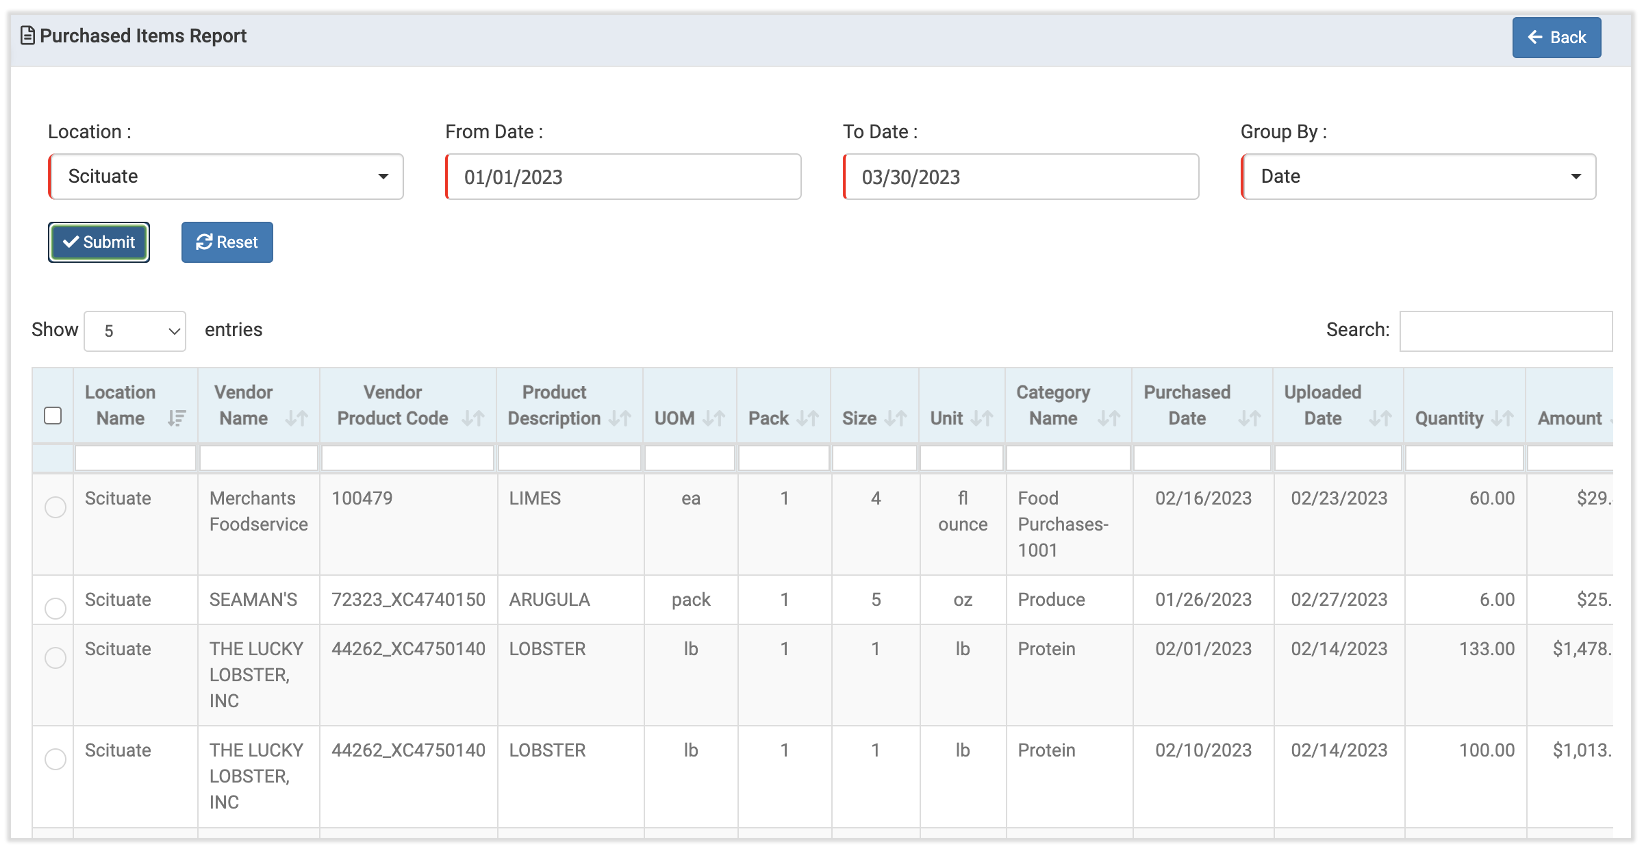Image resolution: width=1644 pixels, height=852 pixels.
Task: Sort table by Product Description arrows
Action: click(620, 419)
